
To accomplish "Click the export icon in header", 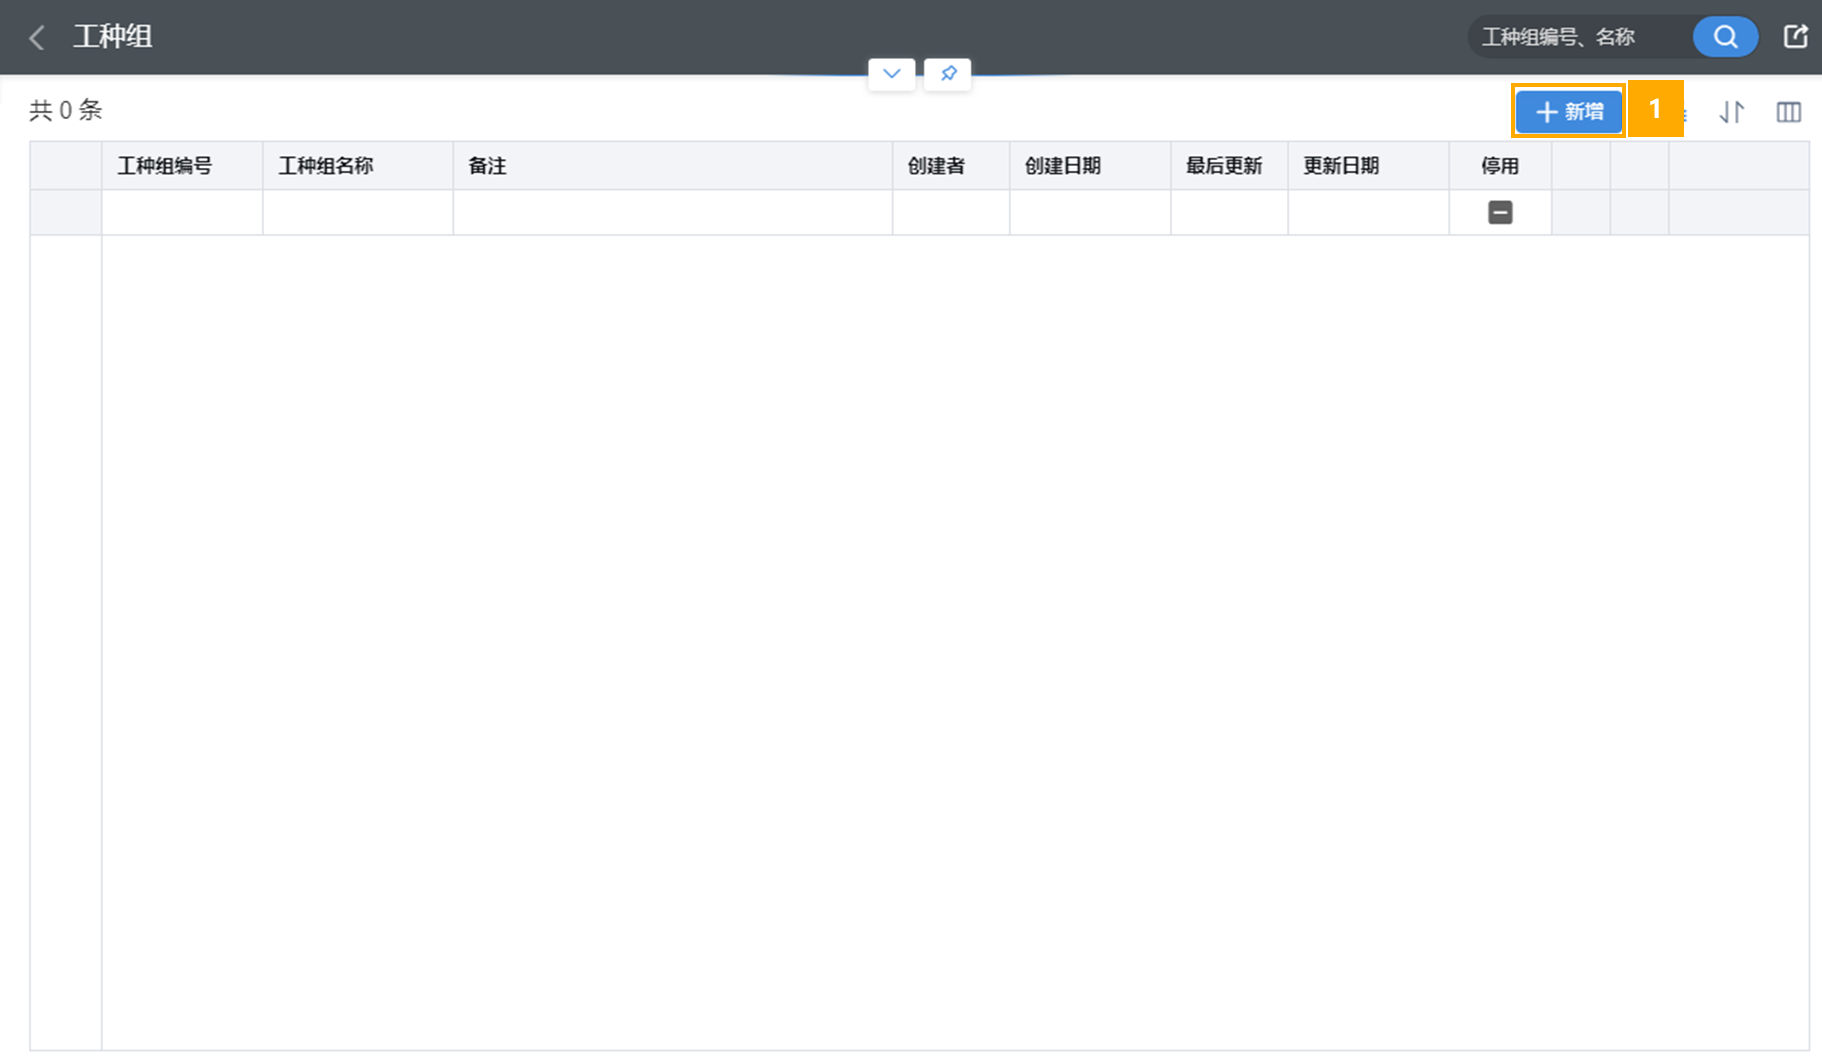I will tap(1795, 37).
